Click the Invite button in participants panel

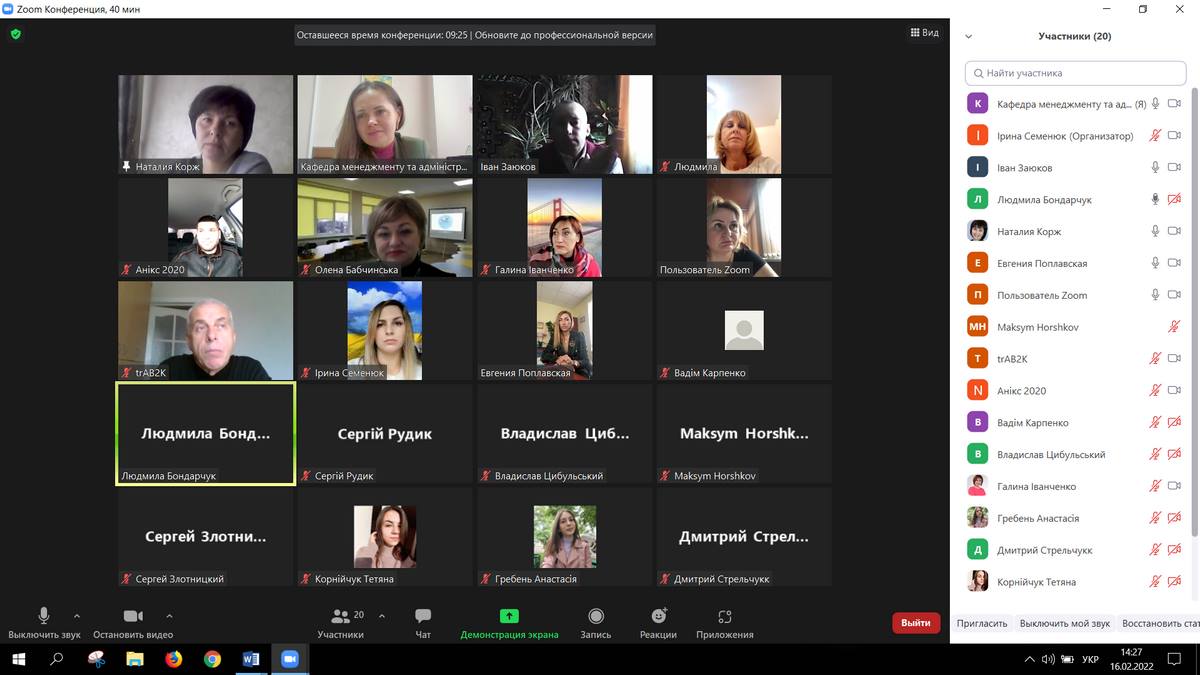tap(981, 623)
